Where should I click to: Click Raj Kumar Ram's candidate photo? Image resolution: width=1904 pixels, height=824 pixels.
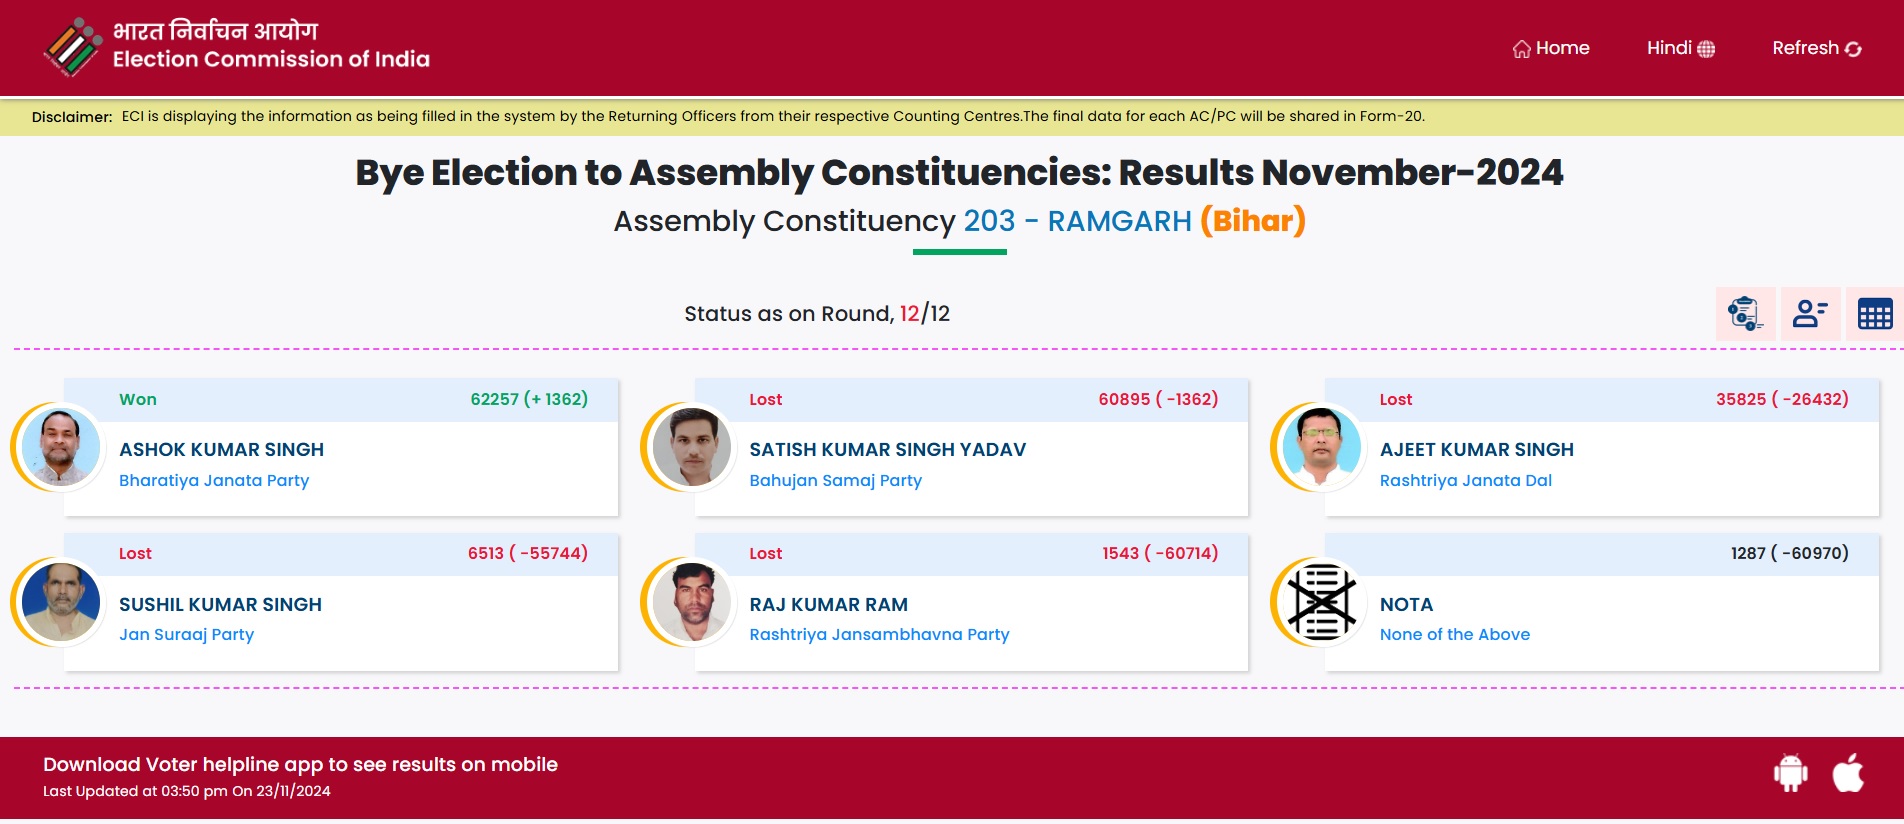coord(691,602)
